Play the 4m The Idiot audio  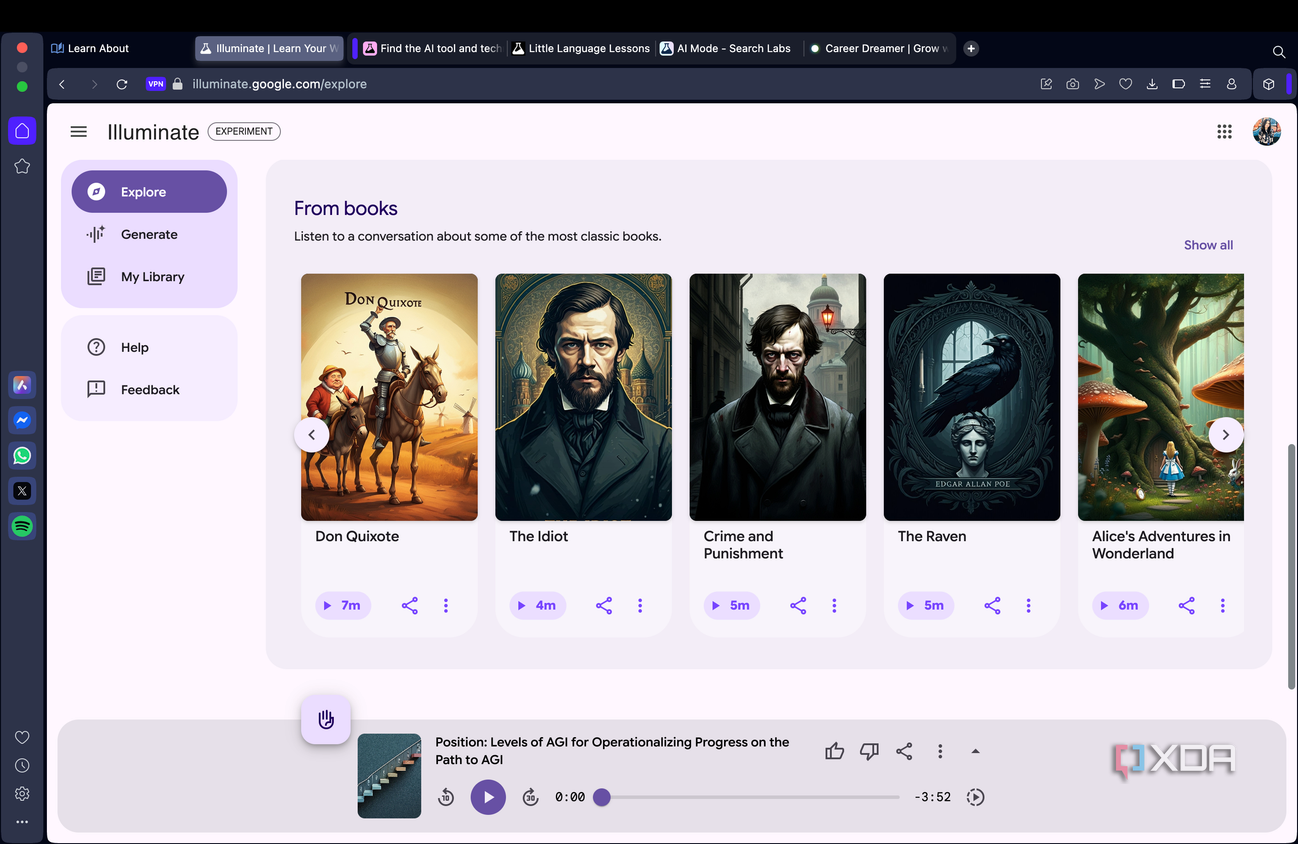pyautogui.click(x=537, y=605)
